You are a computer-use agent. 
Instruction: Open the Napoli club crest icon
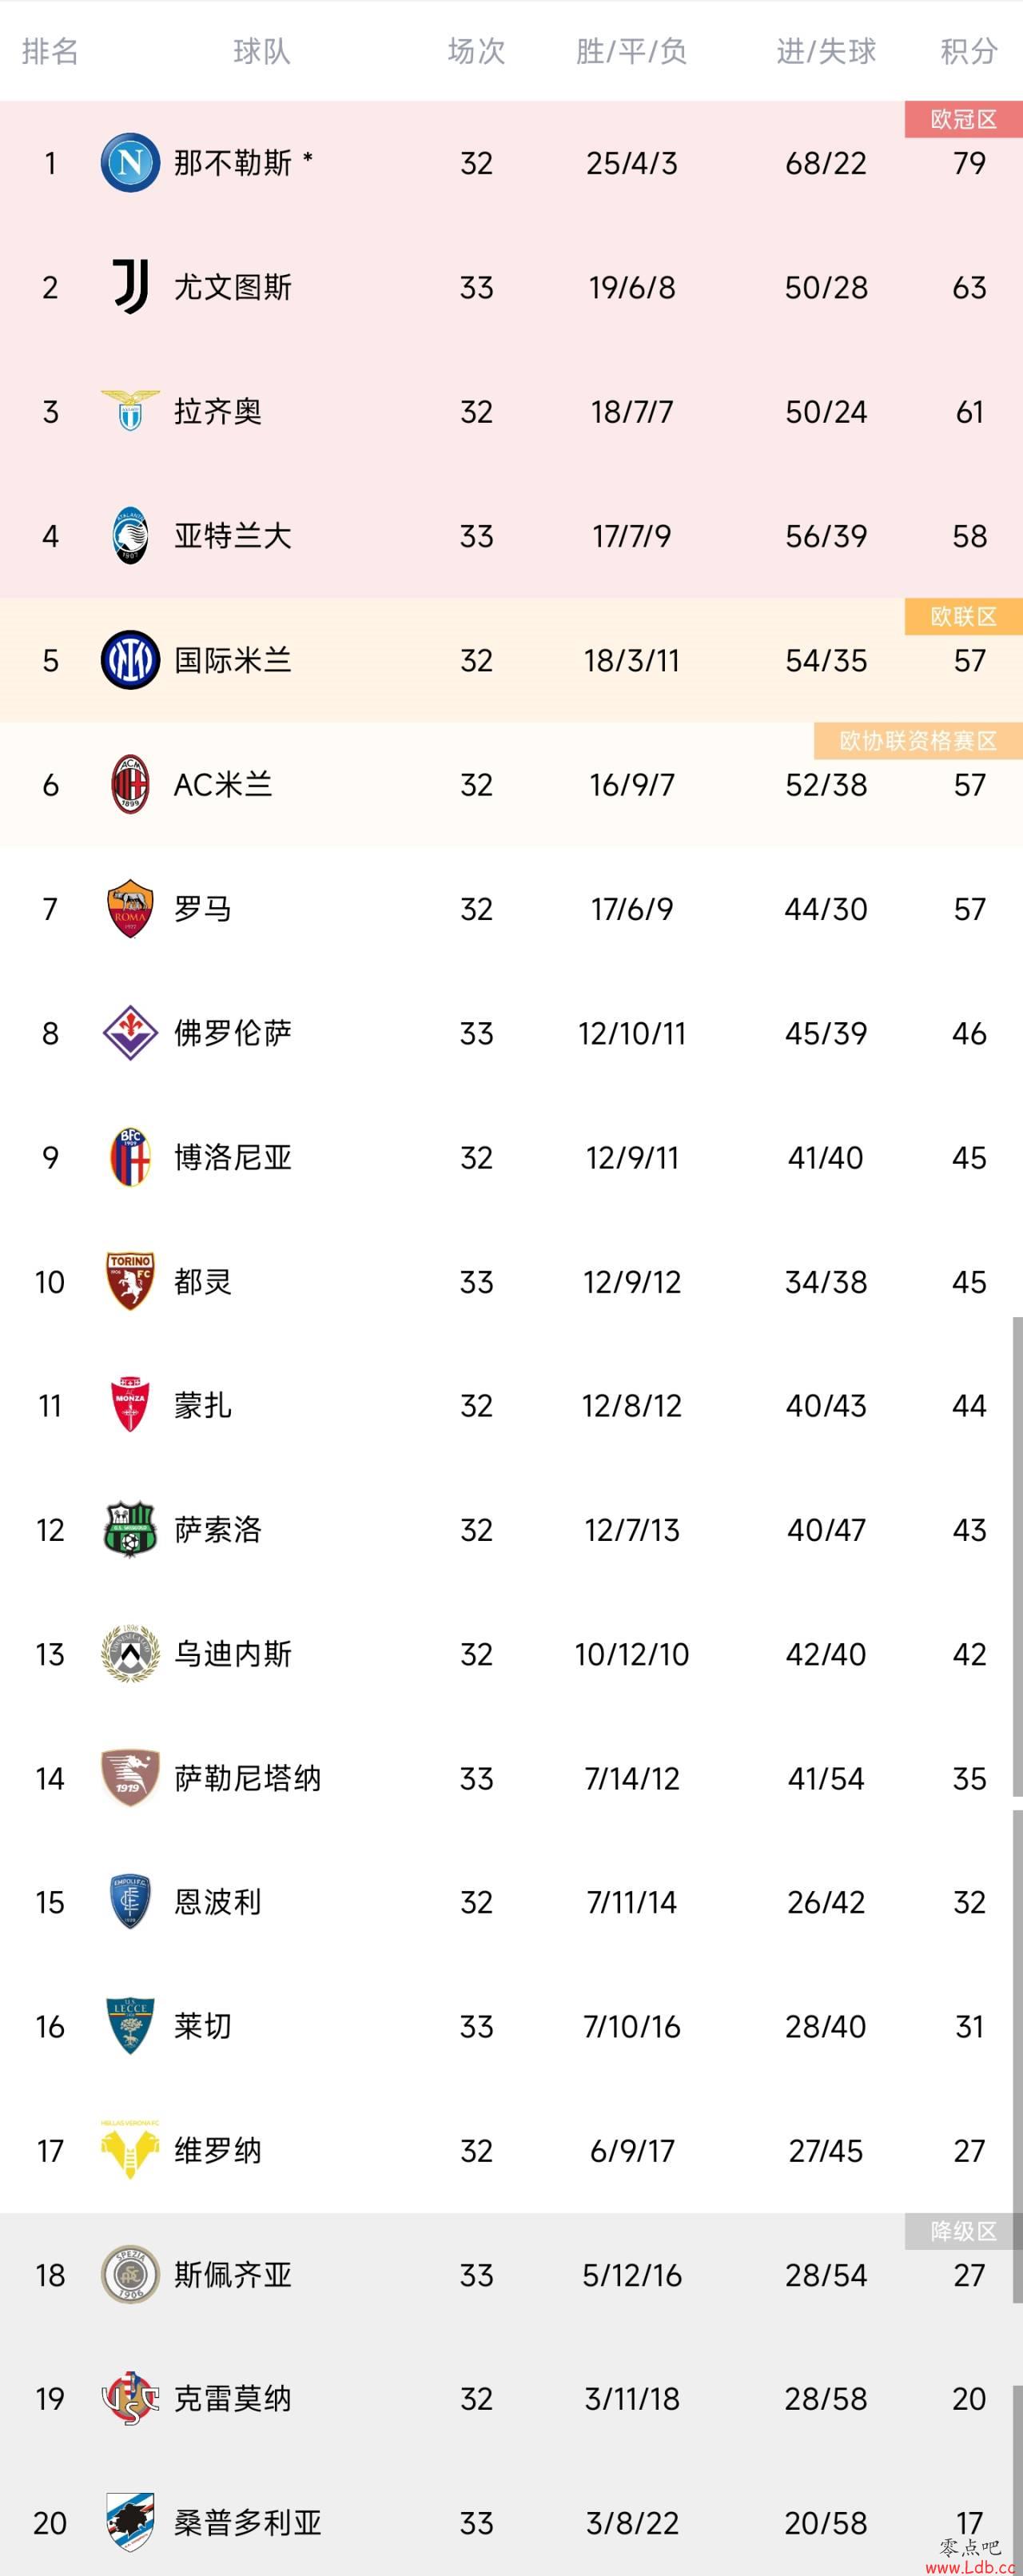tap(130, 163)
